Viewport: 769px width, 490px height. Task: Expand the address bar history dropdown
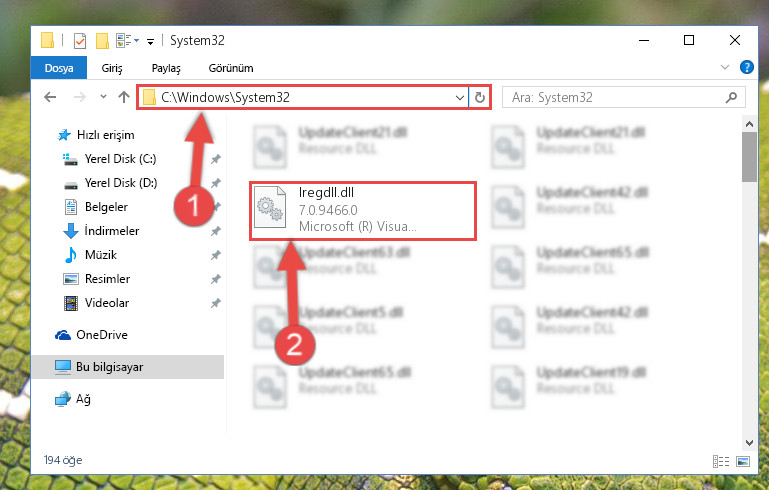tap(460, 97)
